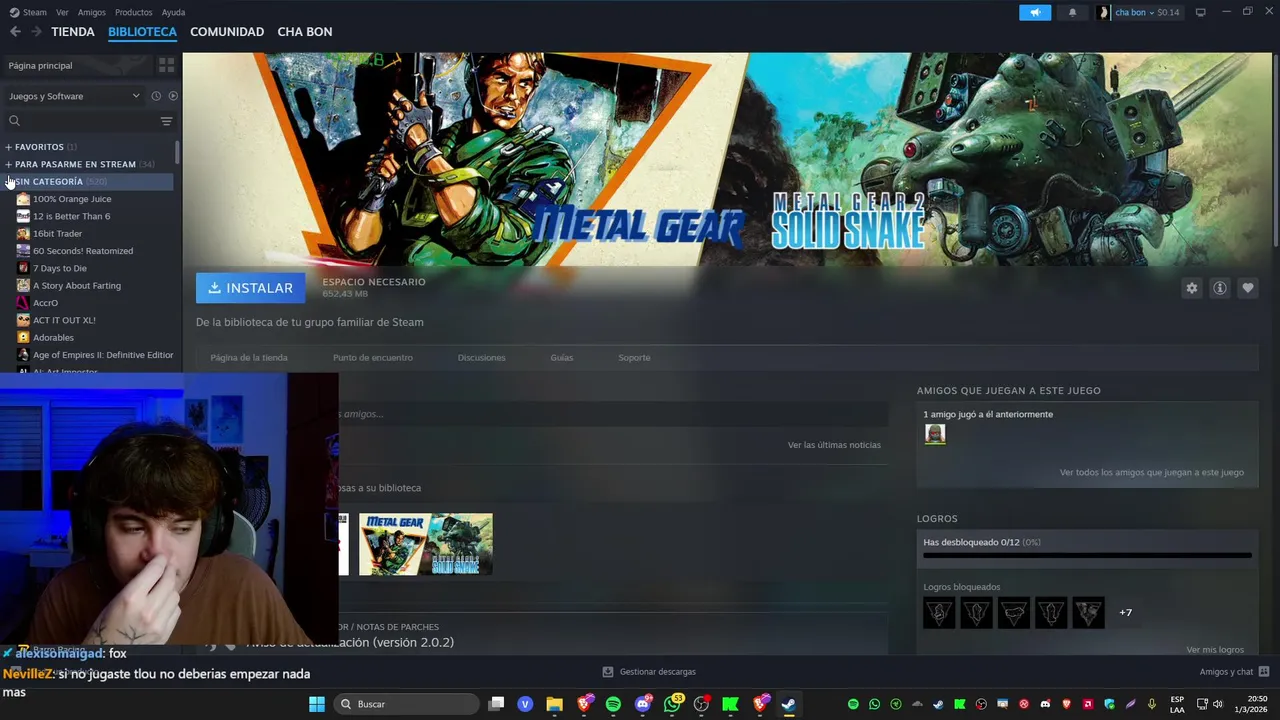Open advanced filter options icon
Viewport: 1280px width, 720px height.
coord(166,121)
